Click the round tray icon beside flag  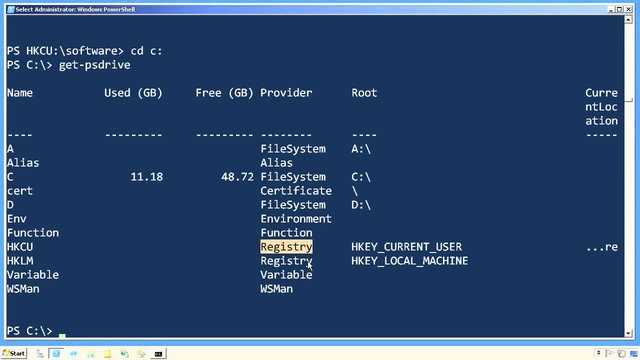pyautogui.click(x=622, y=354)
